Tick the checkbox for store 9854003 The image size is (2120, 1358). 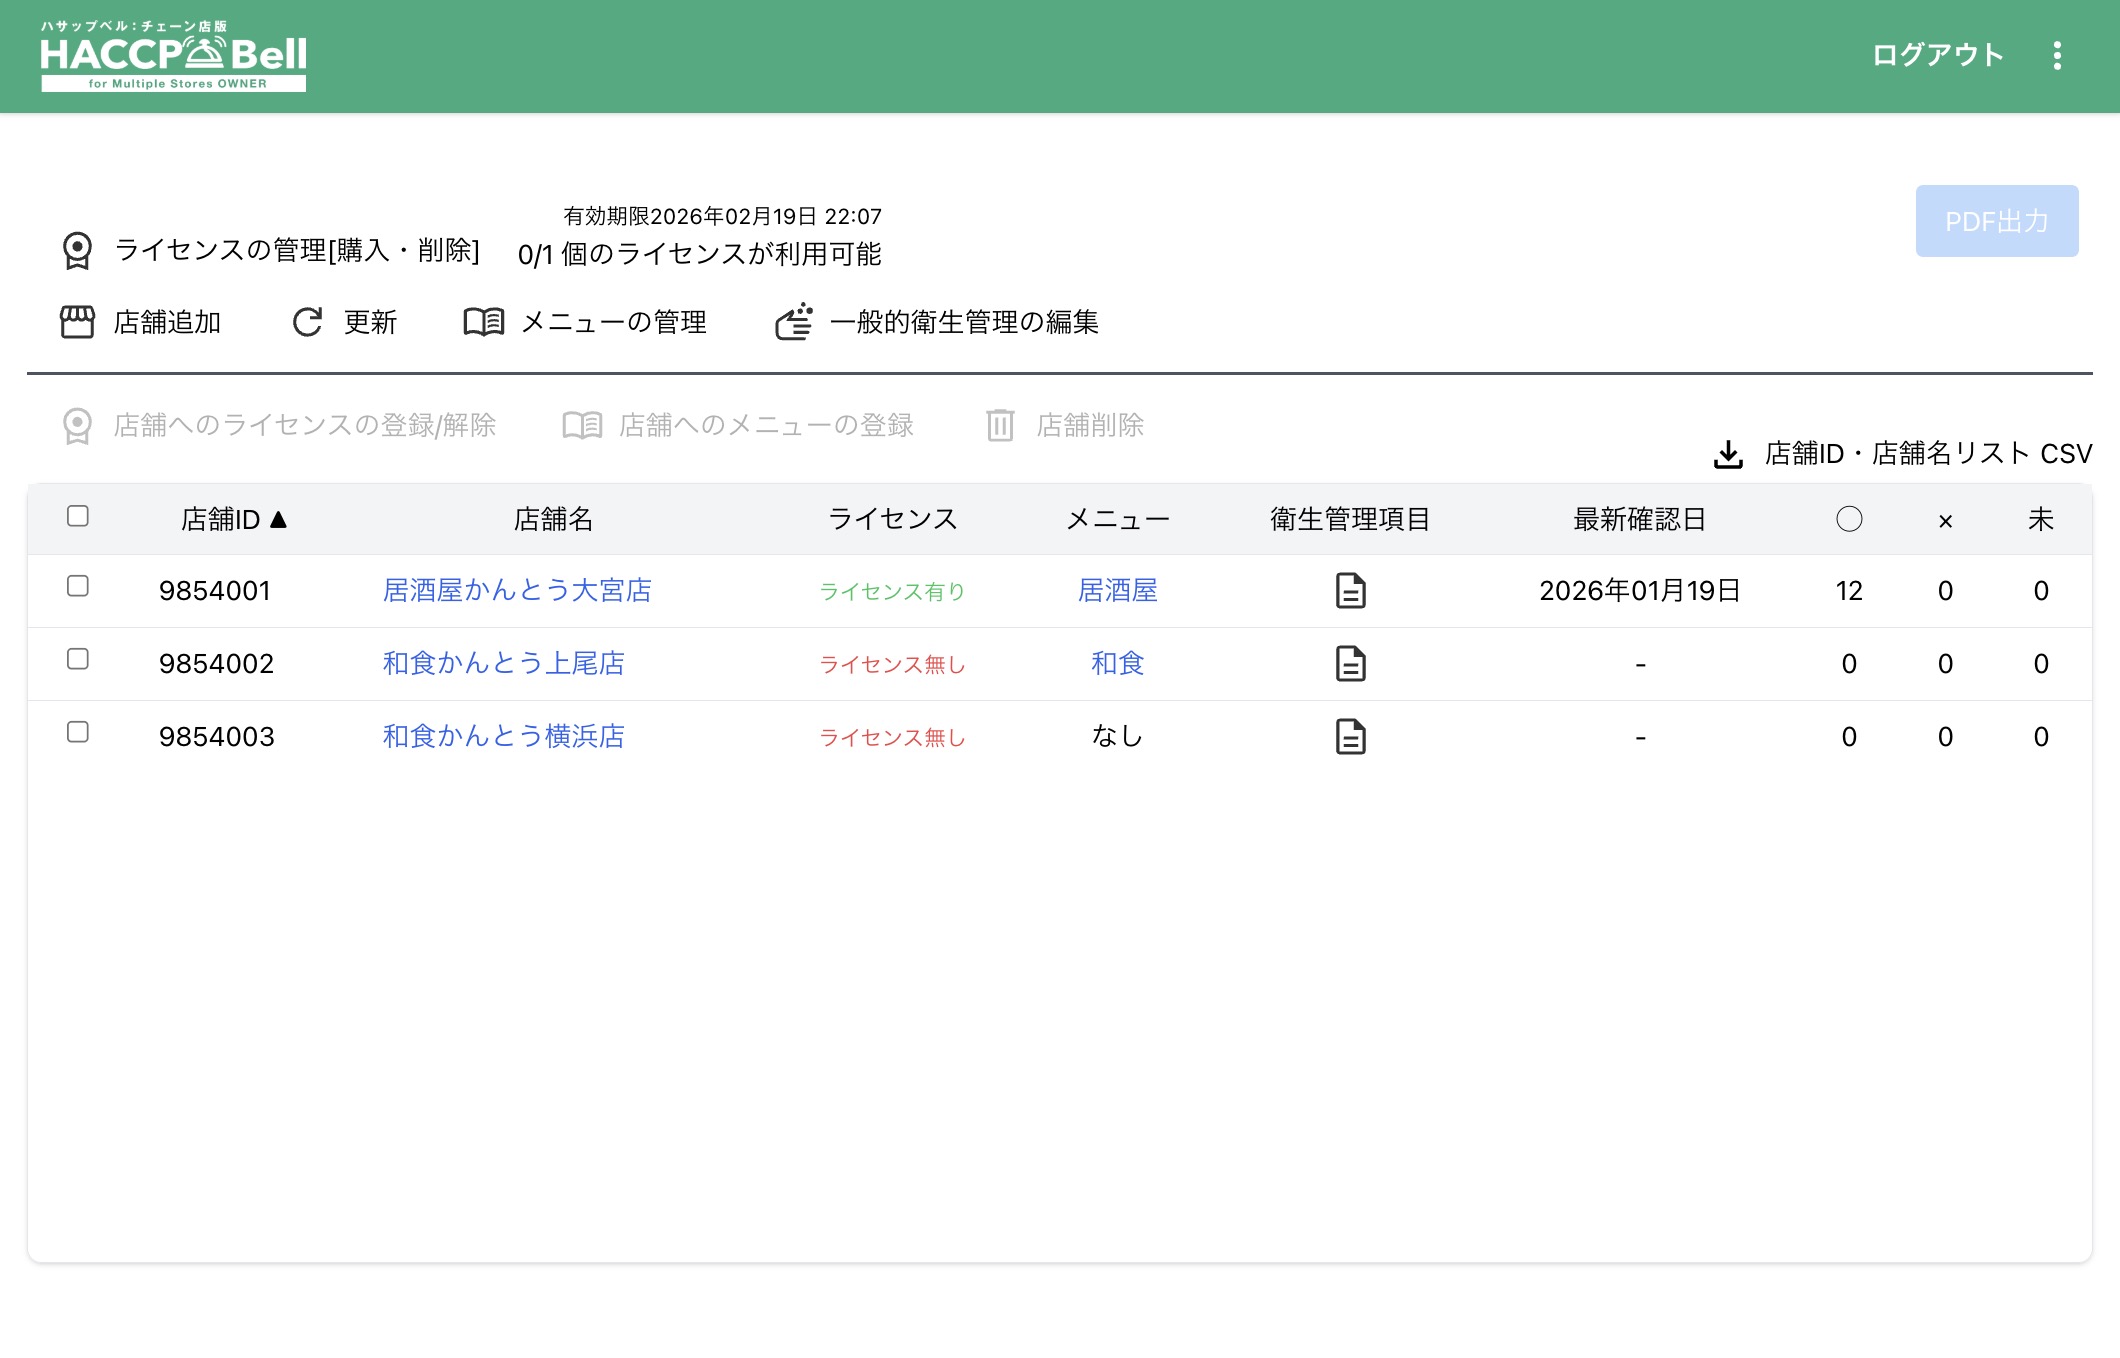[x=78, y=732]
